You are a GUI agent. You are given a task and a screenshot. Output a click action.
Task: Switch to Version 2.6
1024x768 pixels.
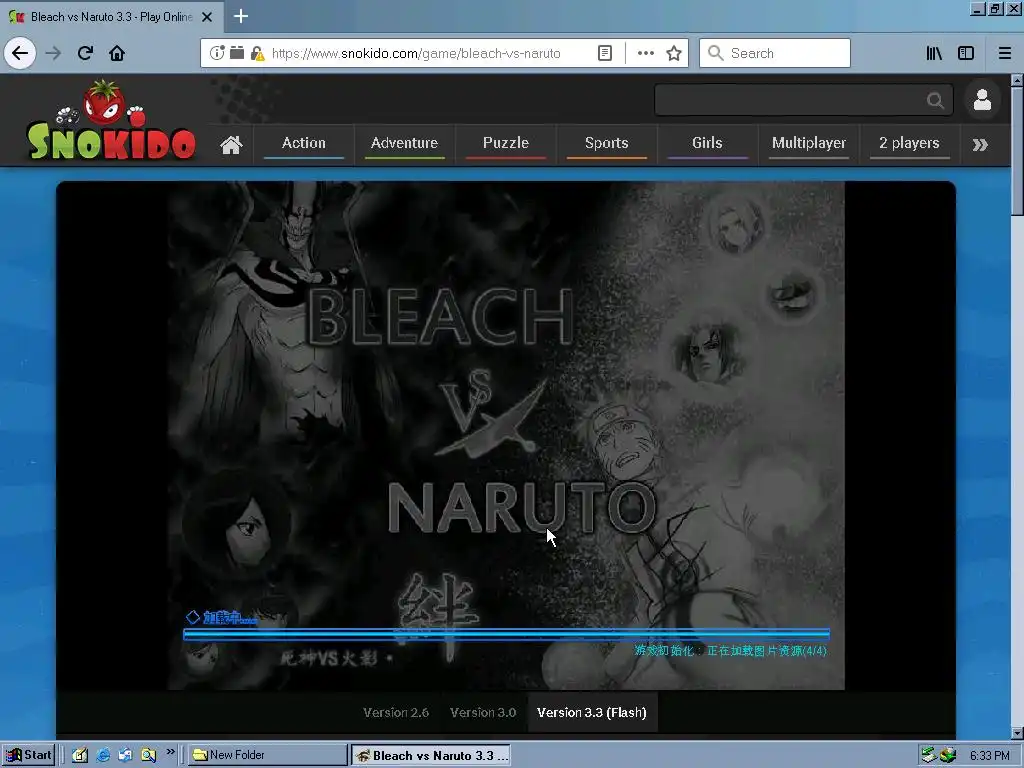[x=396, y=712]
